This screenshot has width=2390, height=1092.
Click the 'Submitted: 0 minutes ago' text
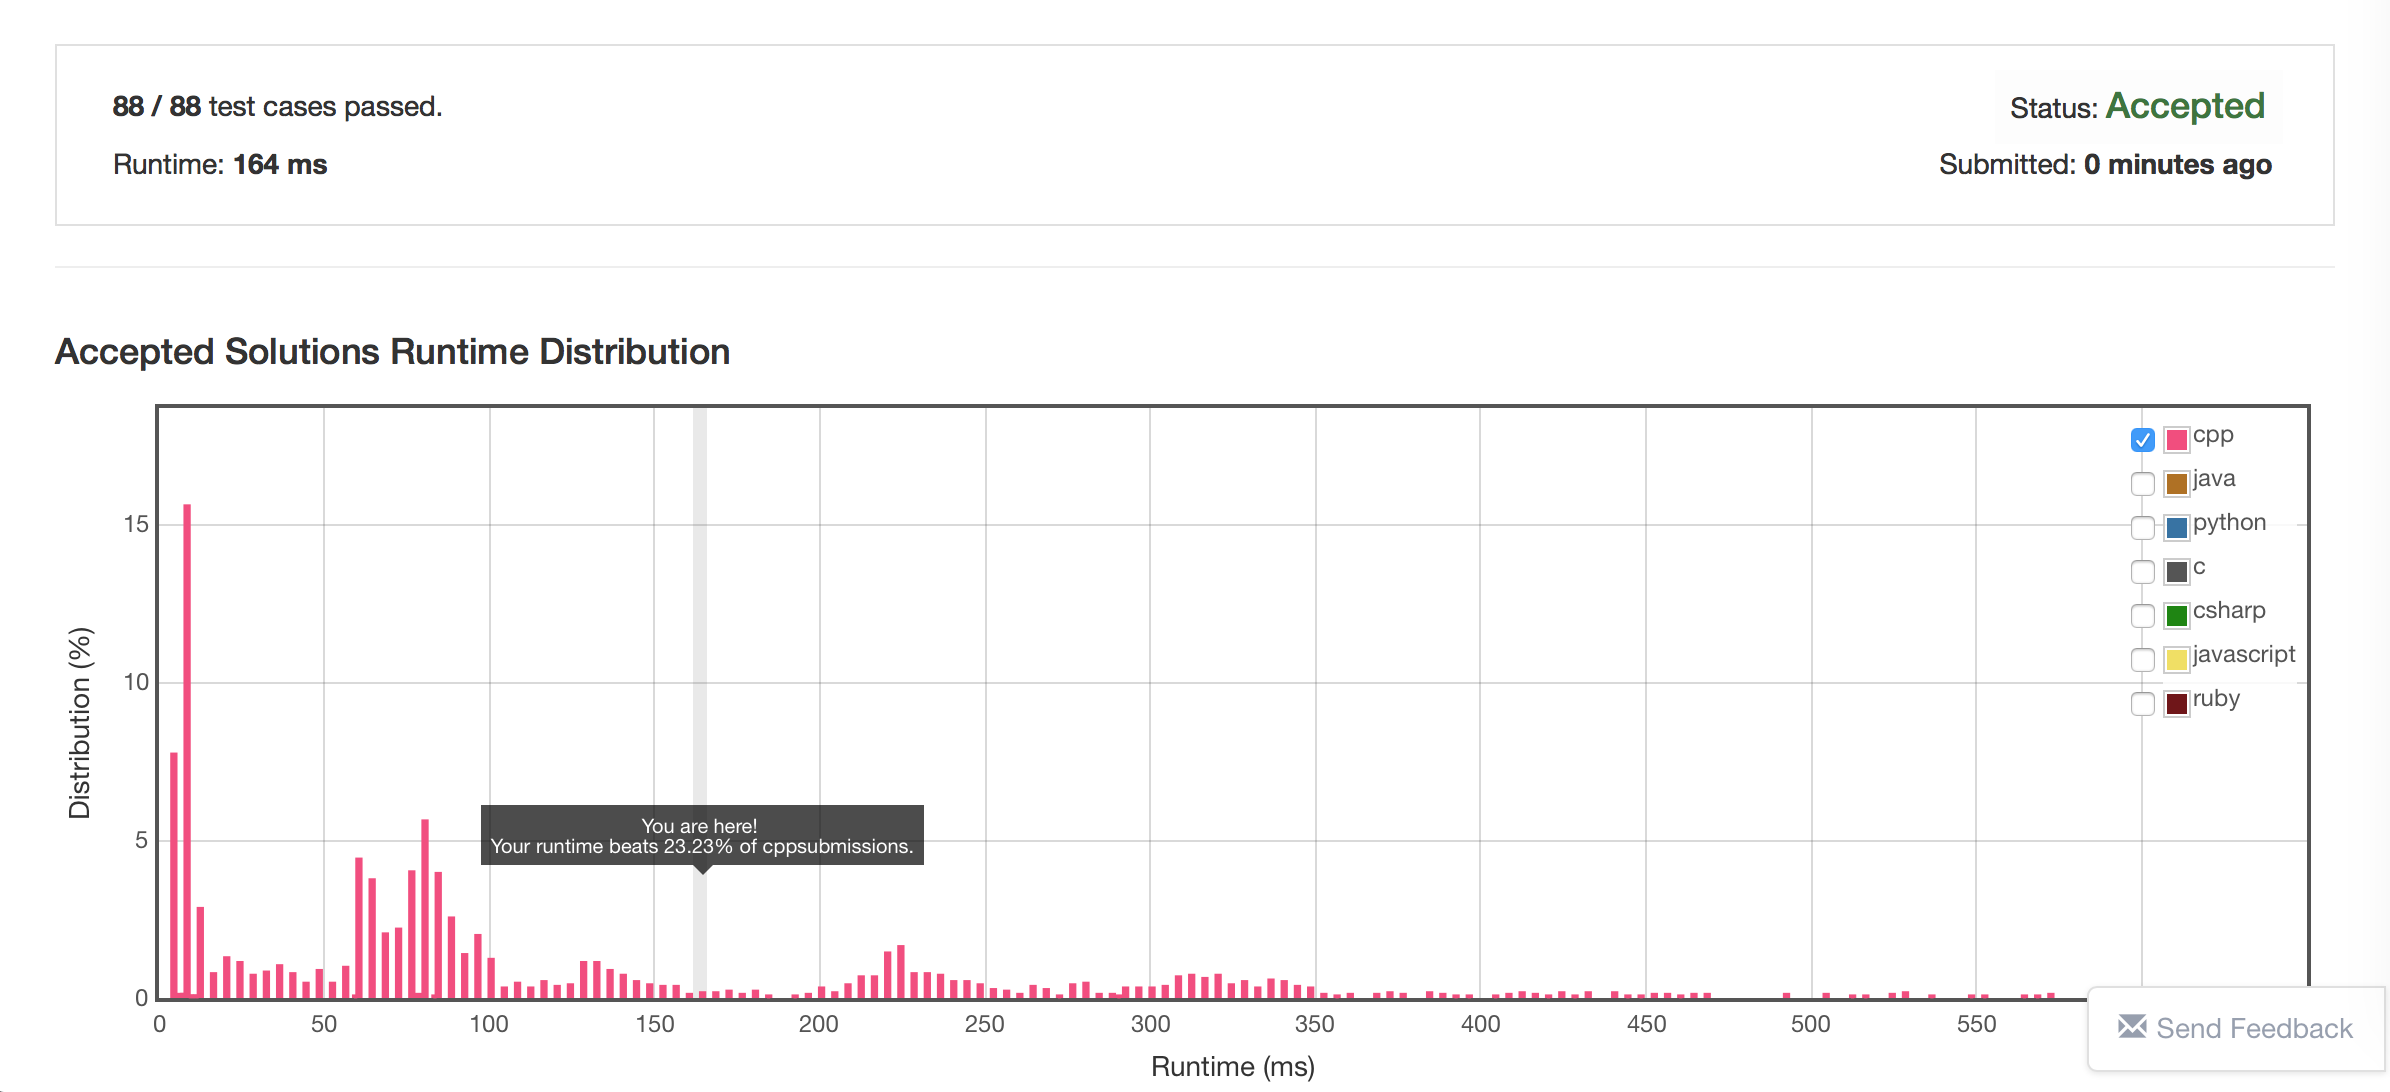tap(2105, 164)
